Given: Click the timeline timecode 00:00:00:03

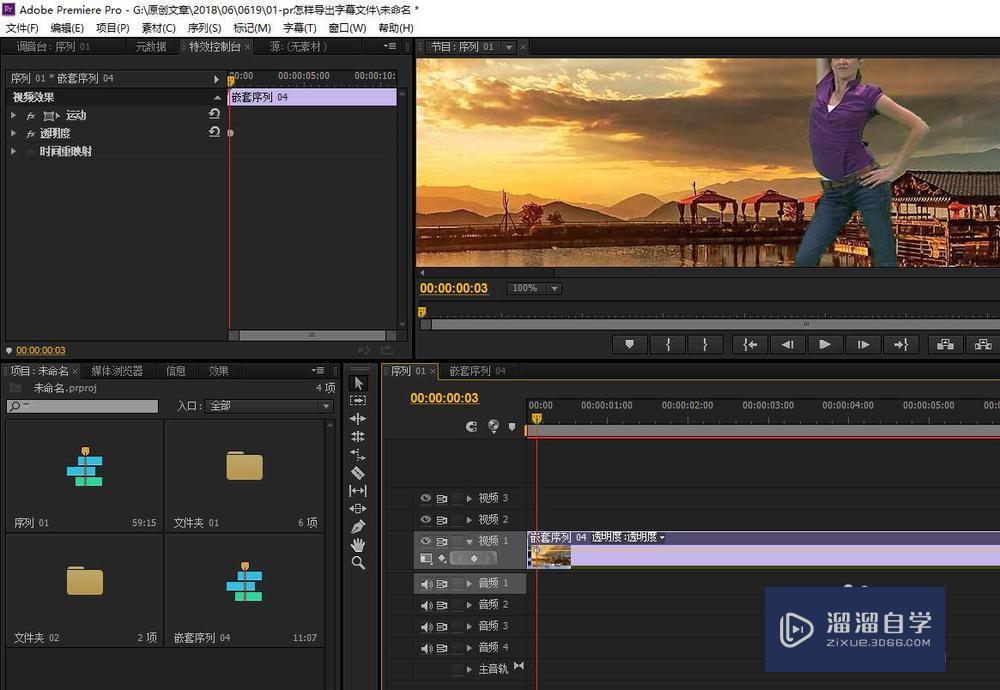Looking at the screenshot, I should (444, 398).
